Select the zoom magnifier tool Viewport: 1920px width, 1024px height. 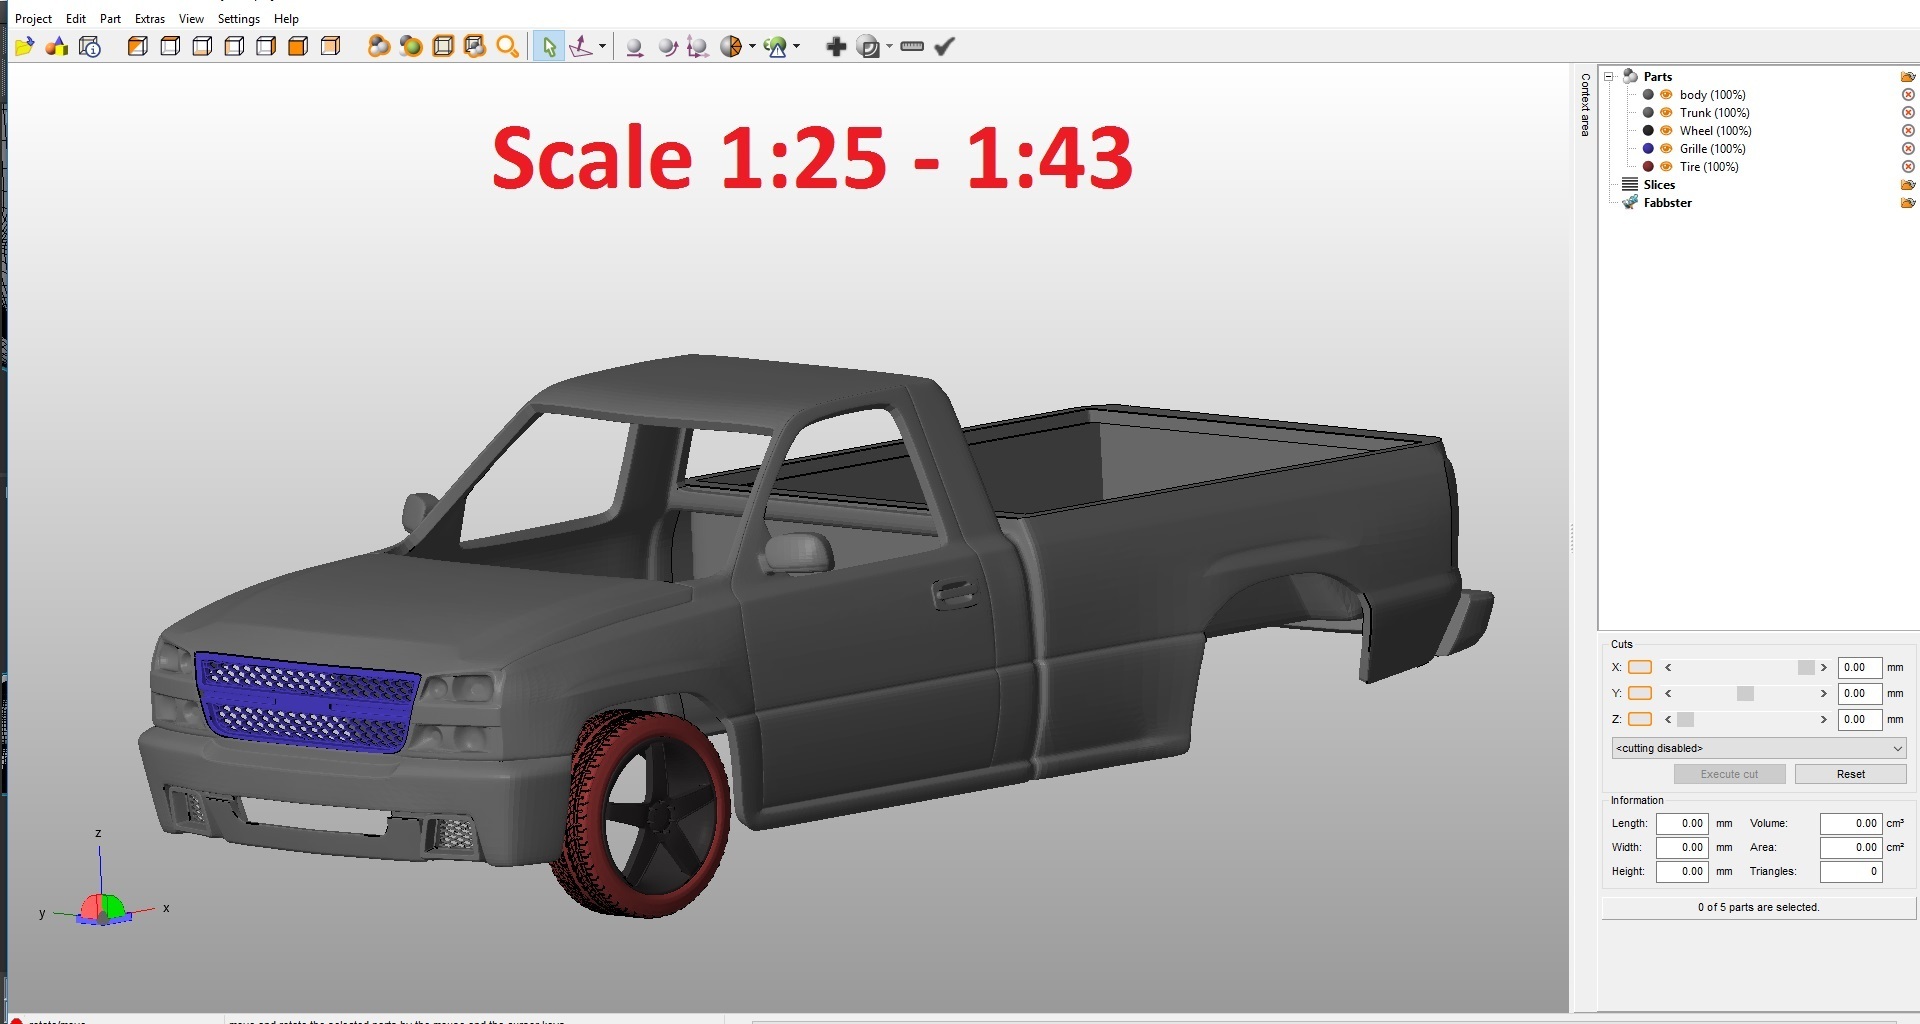[508, 46]
